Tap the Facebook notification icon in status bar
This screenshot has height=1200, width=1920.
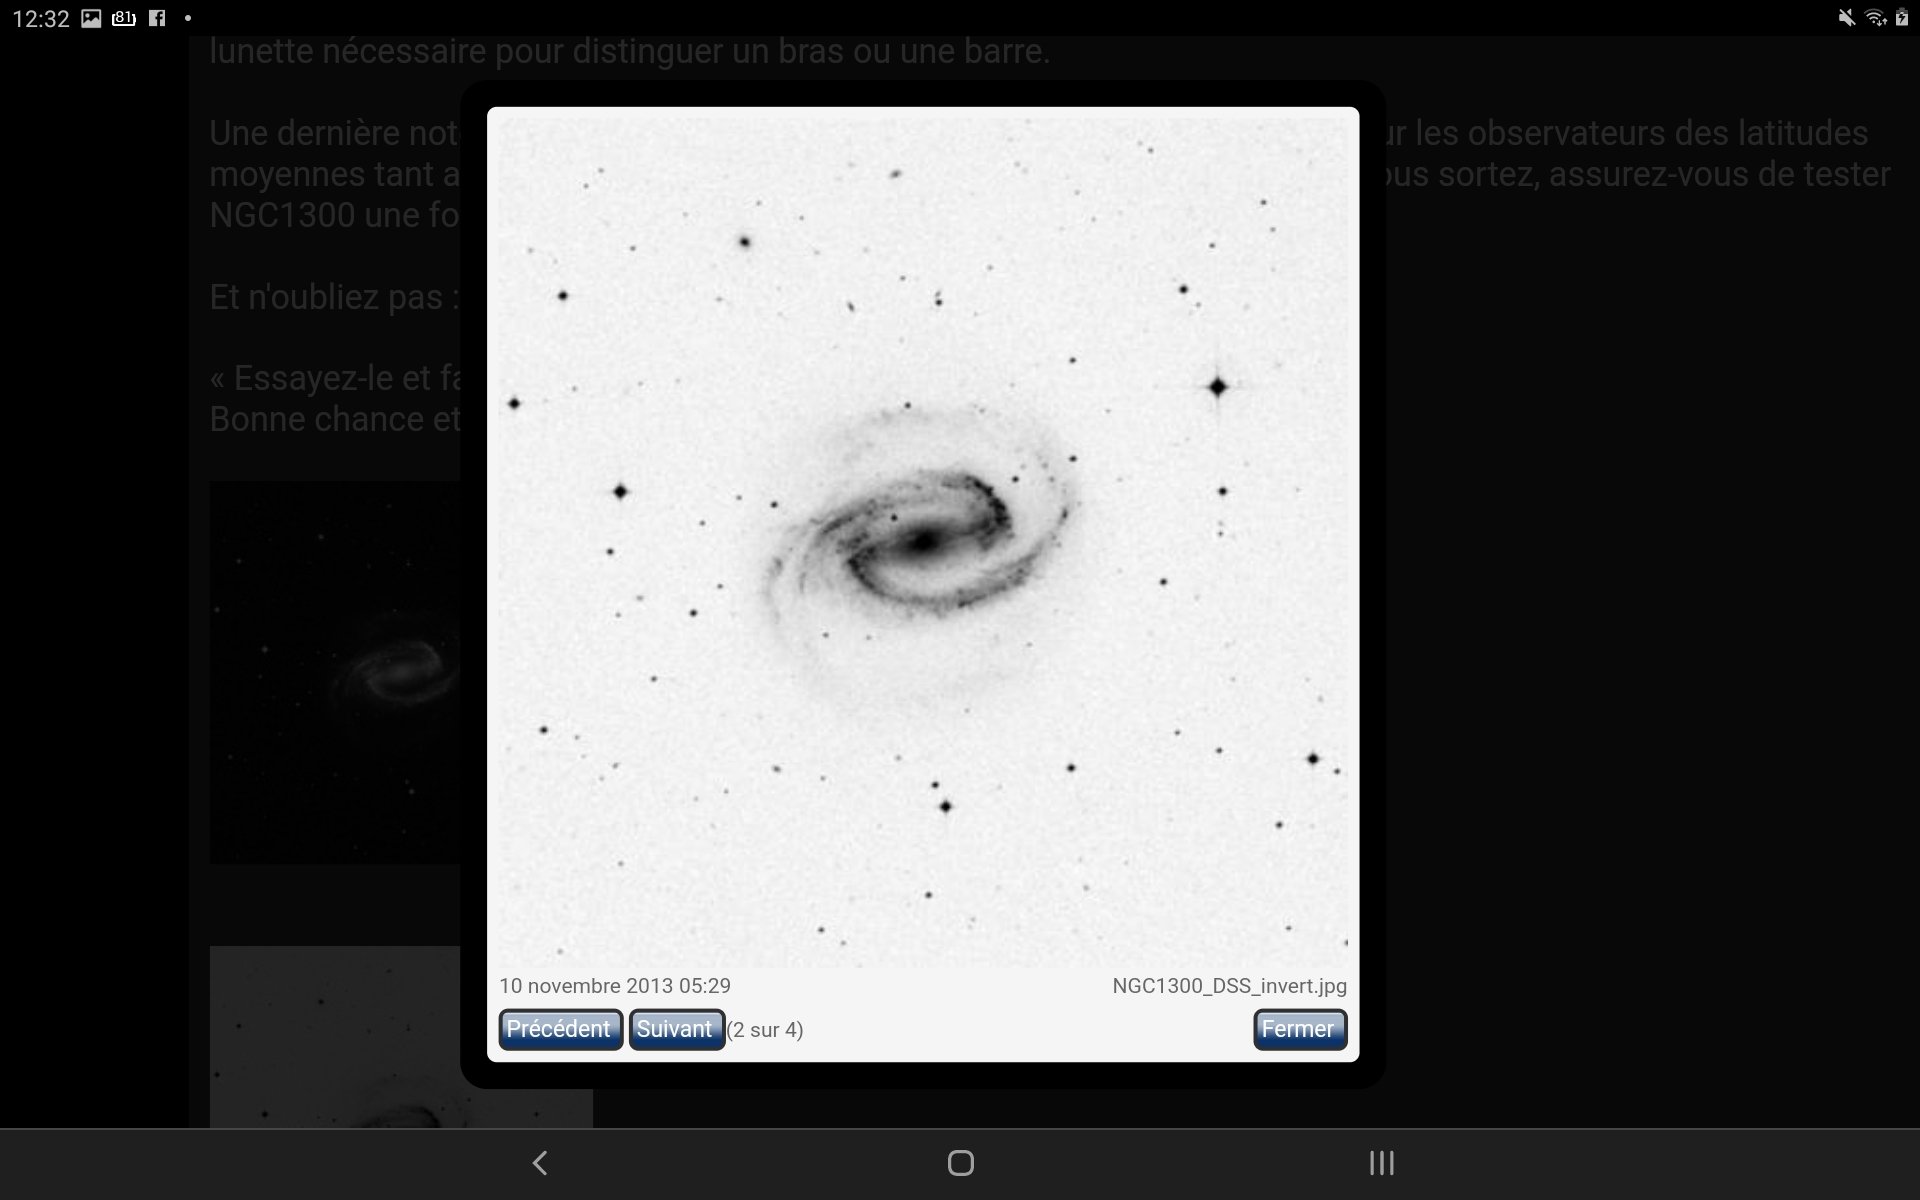[157, 18]
